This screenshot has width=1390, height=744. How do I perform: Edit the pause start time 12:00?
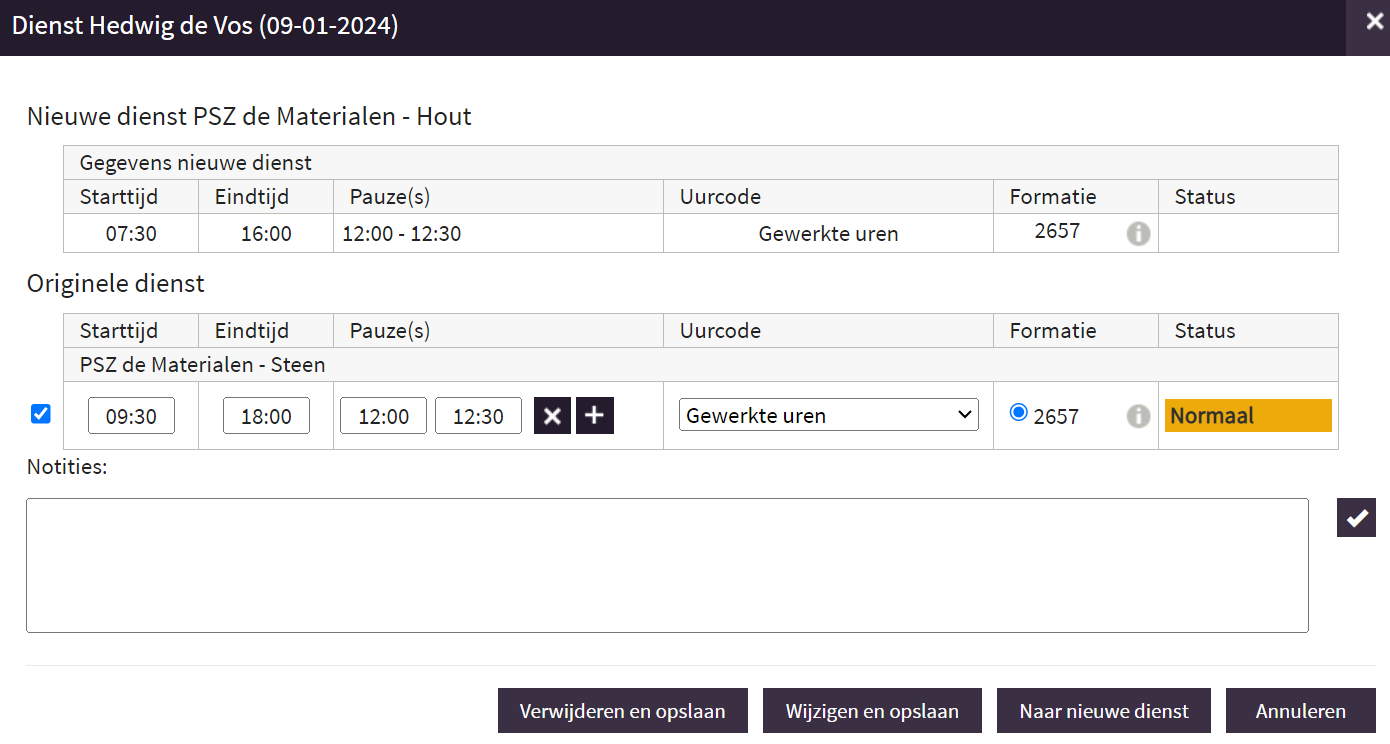point(383,416)
